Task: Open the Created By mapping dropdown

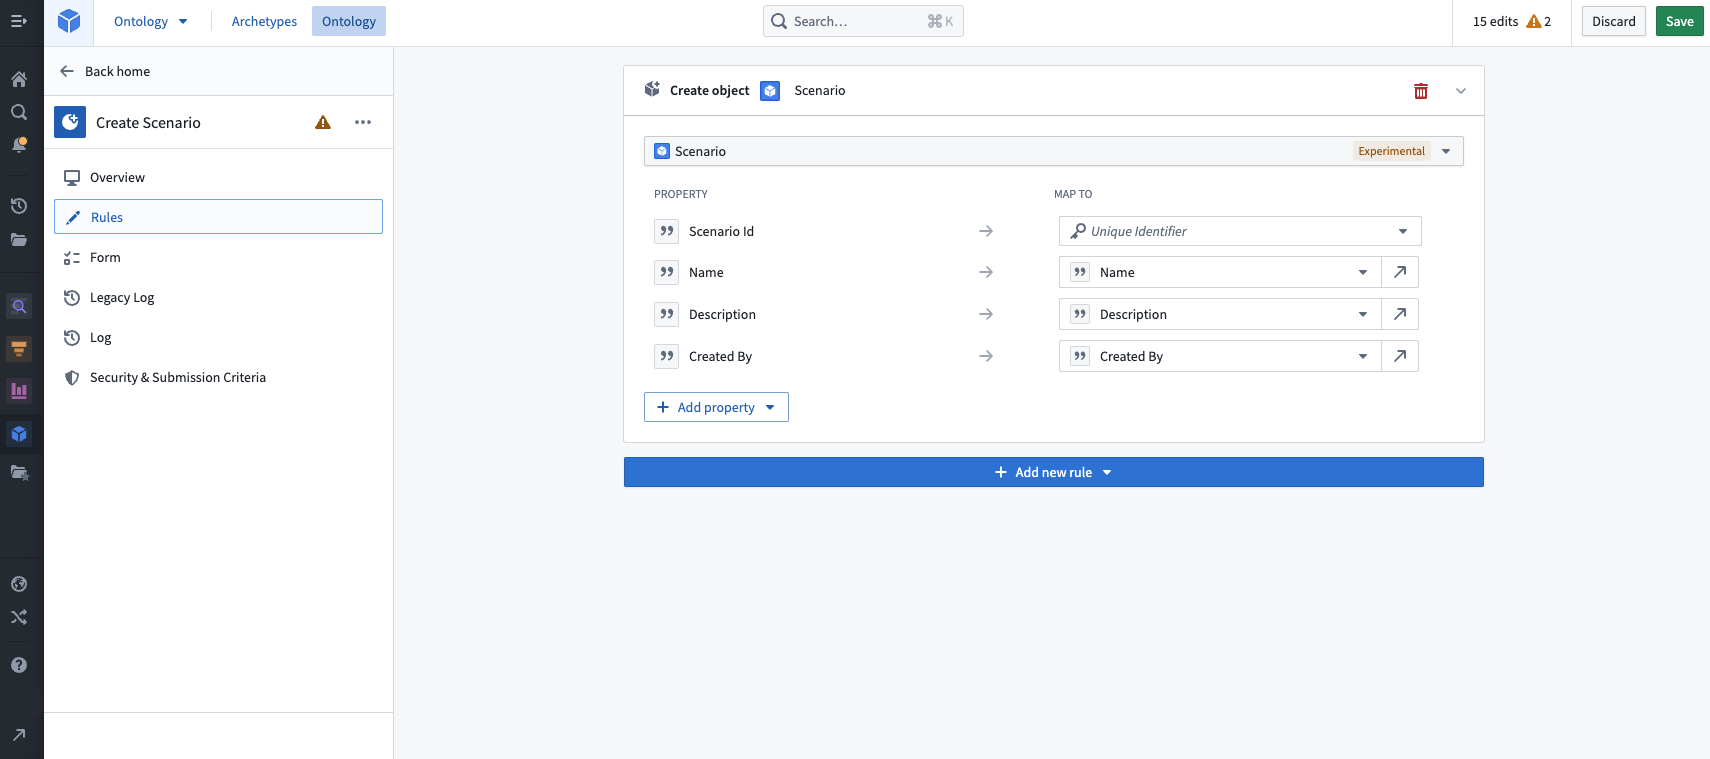Action: (1220, 356)
